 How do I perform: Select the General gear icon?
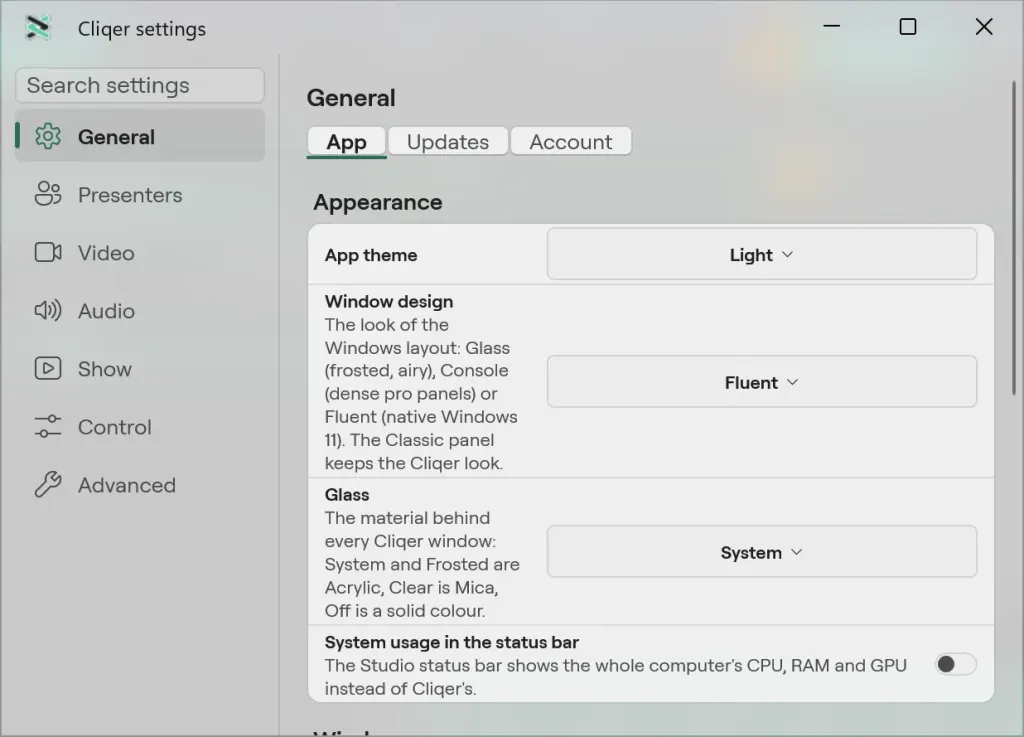click(x=48, y=136)
